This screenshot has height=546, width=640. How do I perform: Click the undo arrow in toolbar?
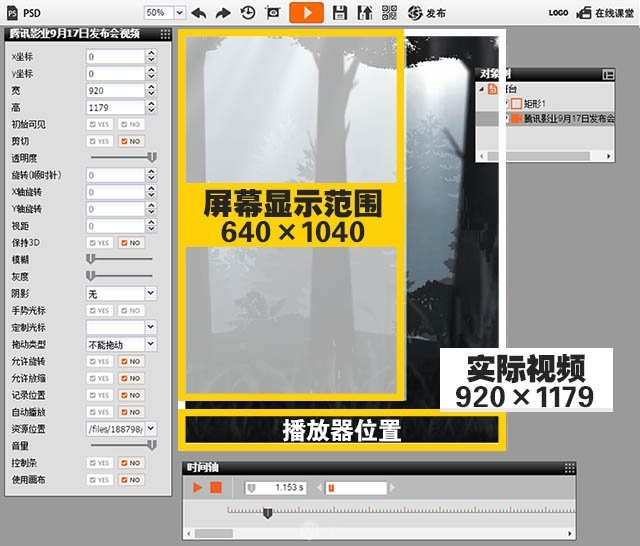pyautogui.click(x=198, y=13)
